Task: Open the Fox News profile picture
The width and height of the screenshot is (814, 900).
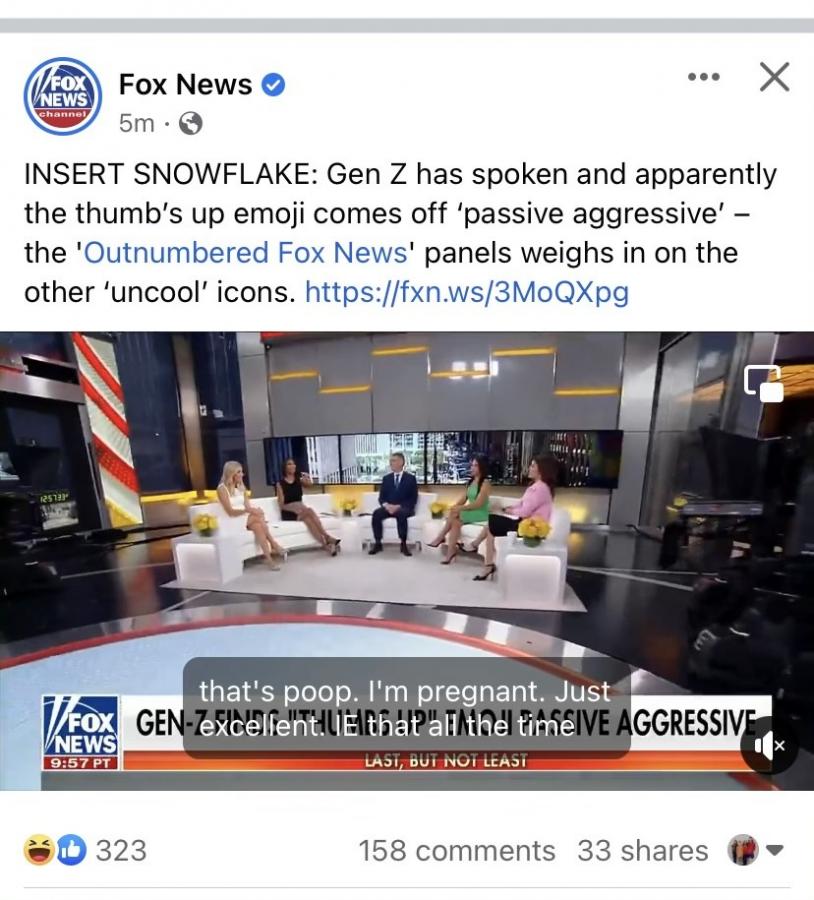Action: [x=63, y=96]
